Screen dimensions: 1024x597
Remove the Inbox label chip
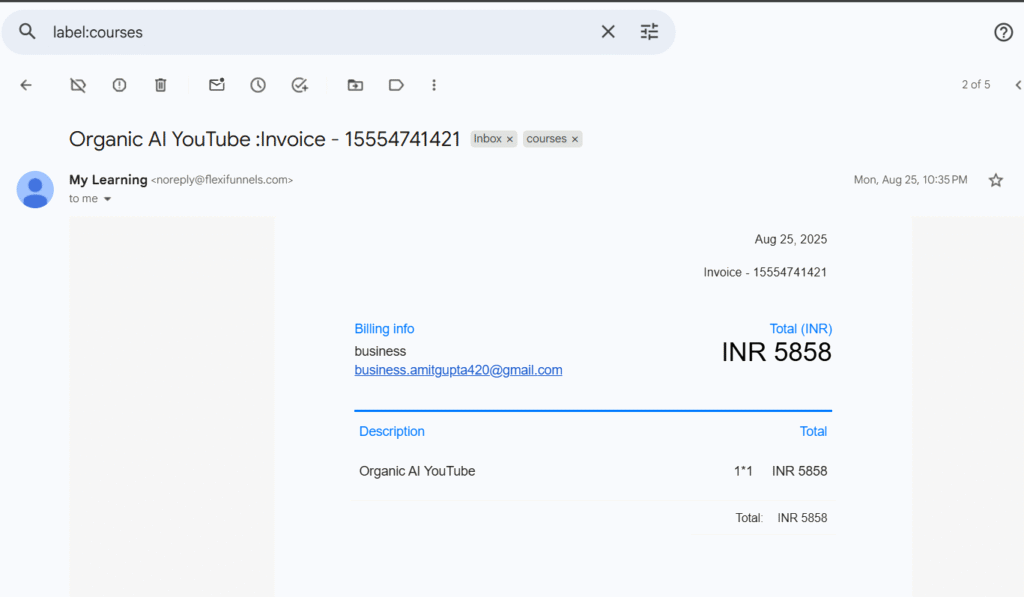510,140
